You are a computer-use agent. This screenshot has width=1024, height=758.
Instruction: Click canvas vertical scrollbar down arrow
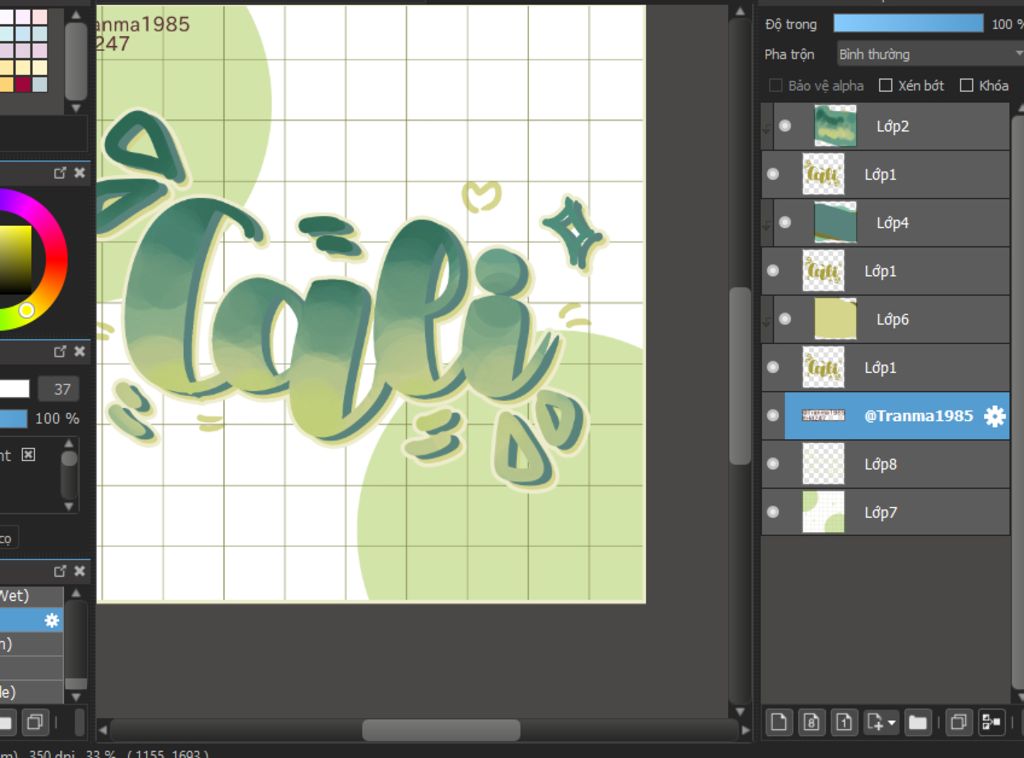click(740, 711)
